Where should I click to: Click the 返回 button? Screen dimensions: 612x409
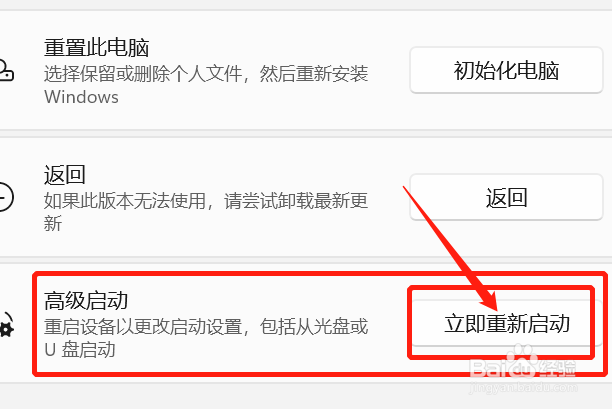pos(506,197)
